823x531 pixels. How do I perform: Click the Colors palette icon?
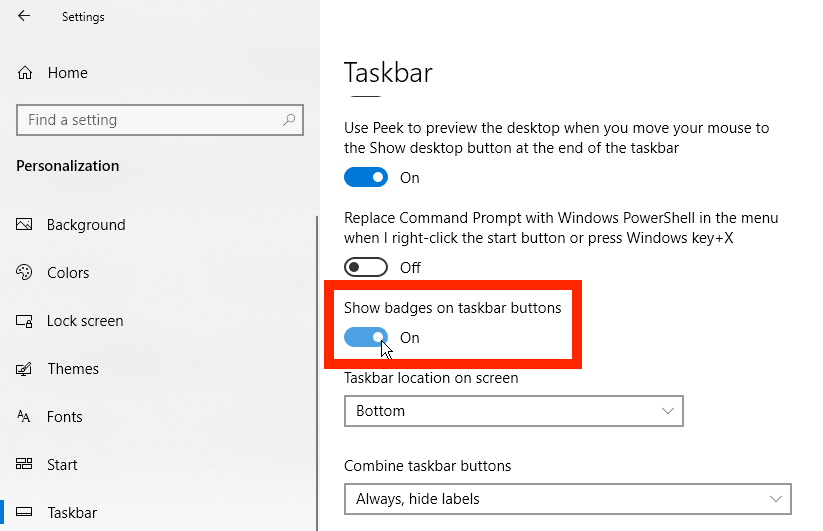24,272
